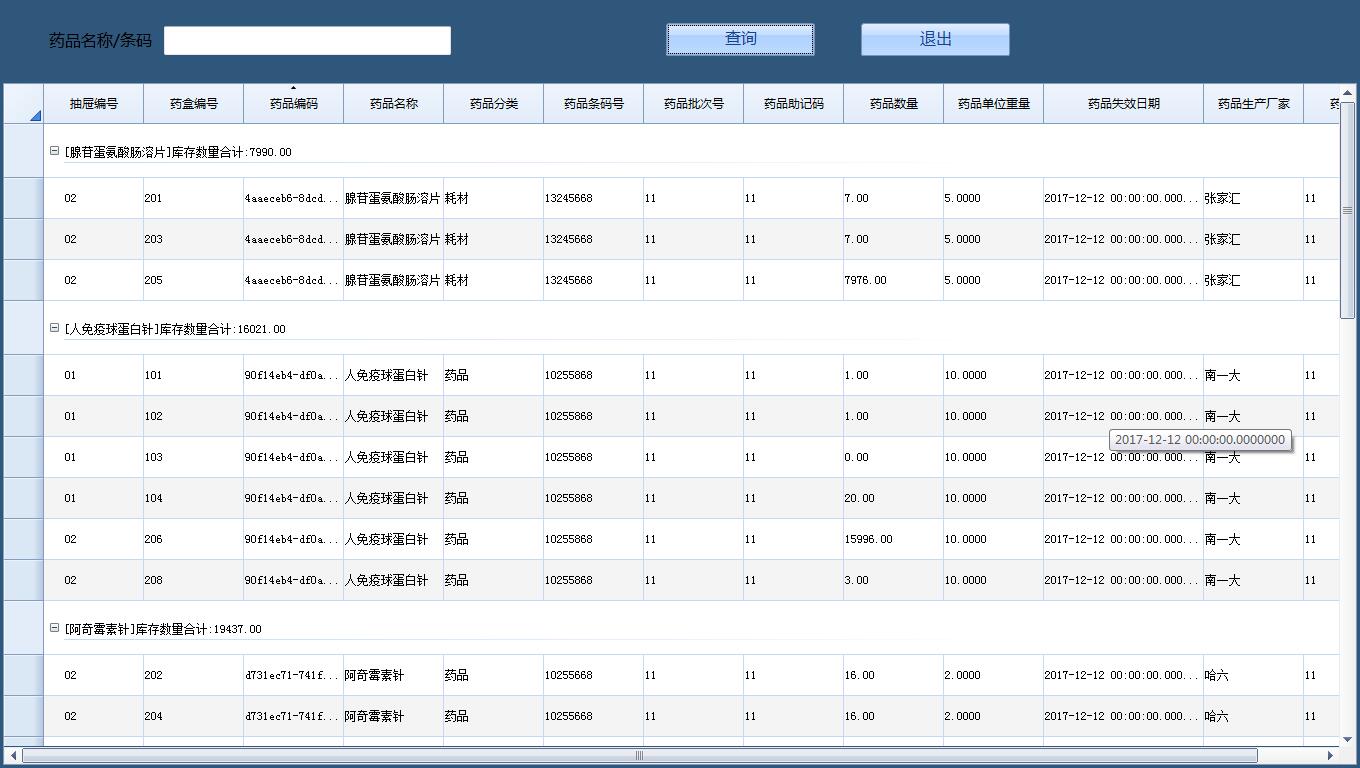Collapse the 阿奇霉素针 group

point(55,628)
